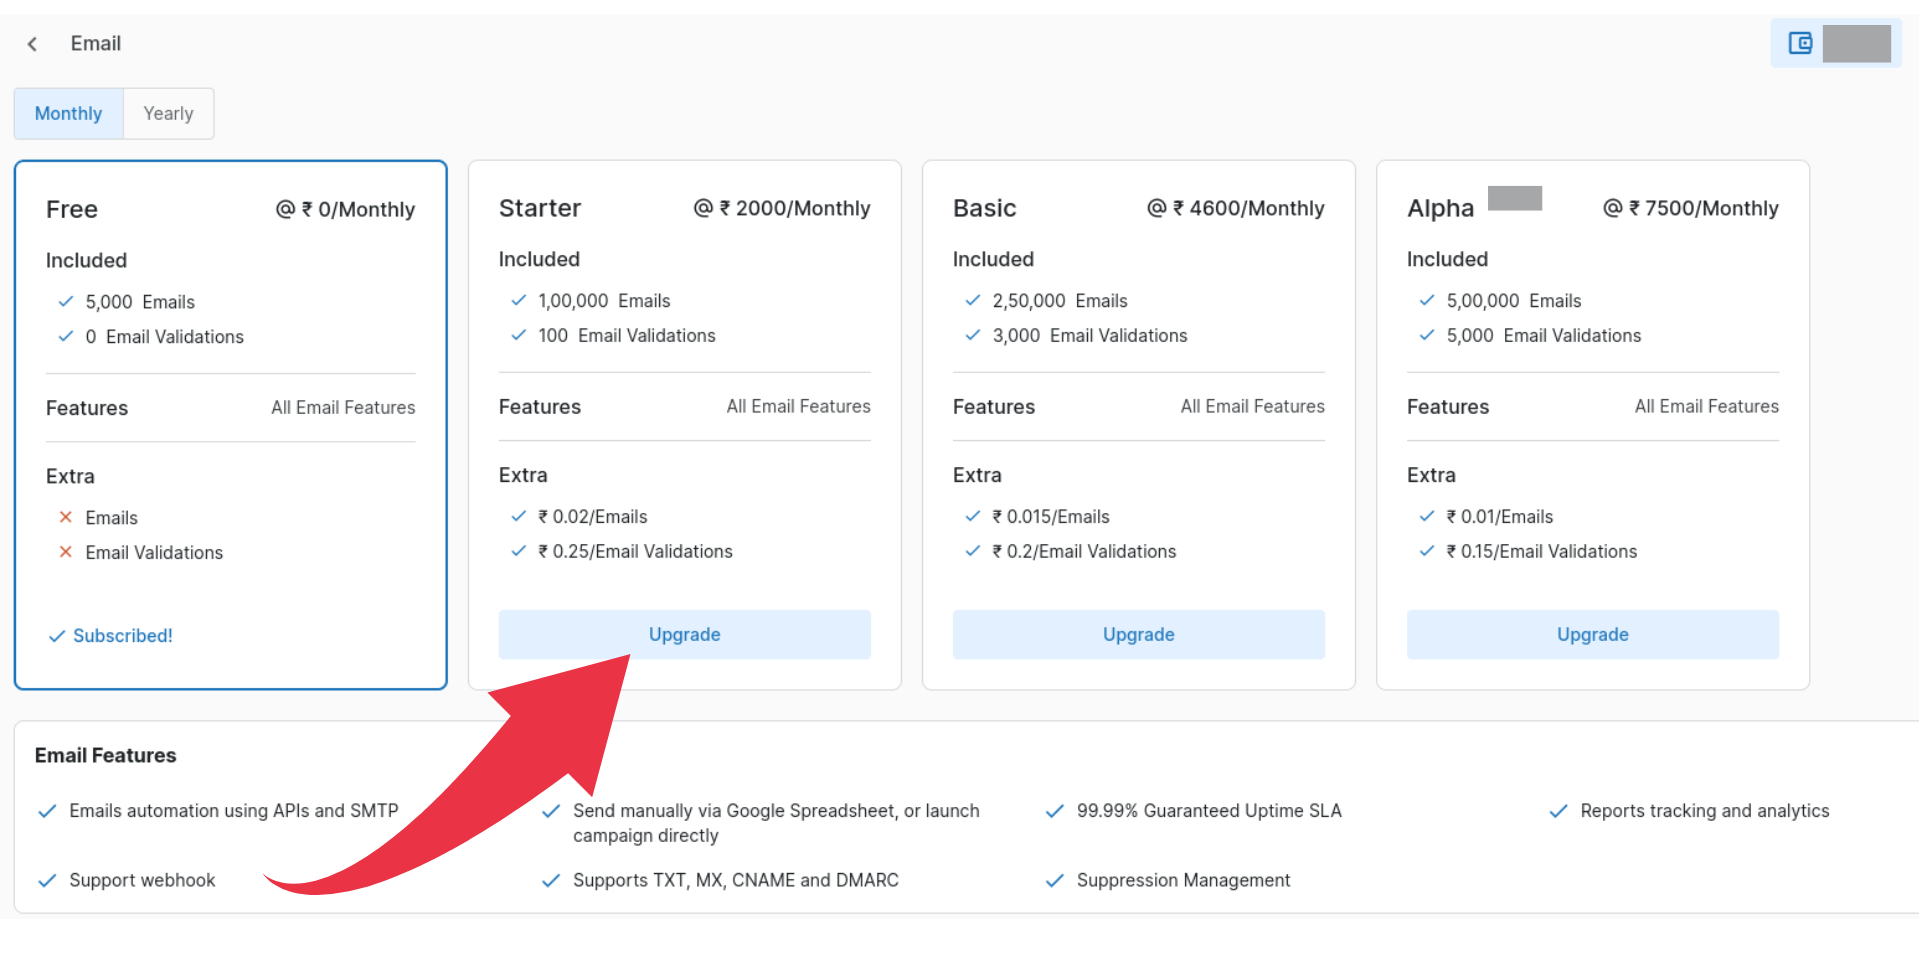Screen dimensions: 1919x964
Task: Click the red X beside Emails
Action: pyautogui.click(x=66, y=517)
